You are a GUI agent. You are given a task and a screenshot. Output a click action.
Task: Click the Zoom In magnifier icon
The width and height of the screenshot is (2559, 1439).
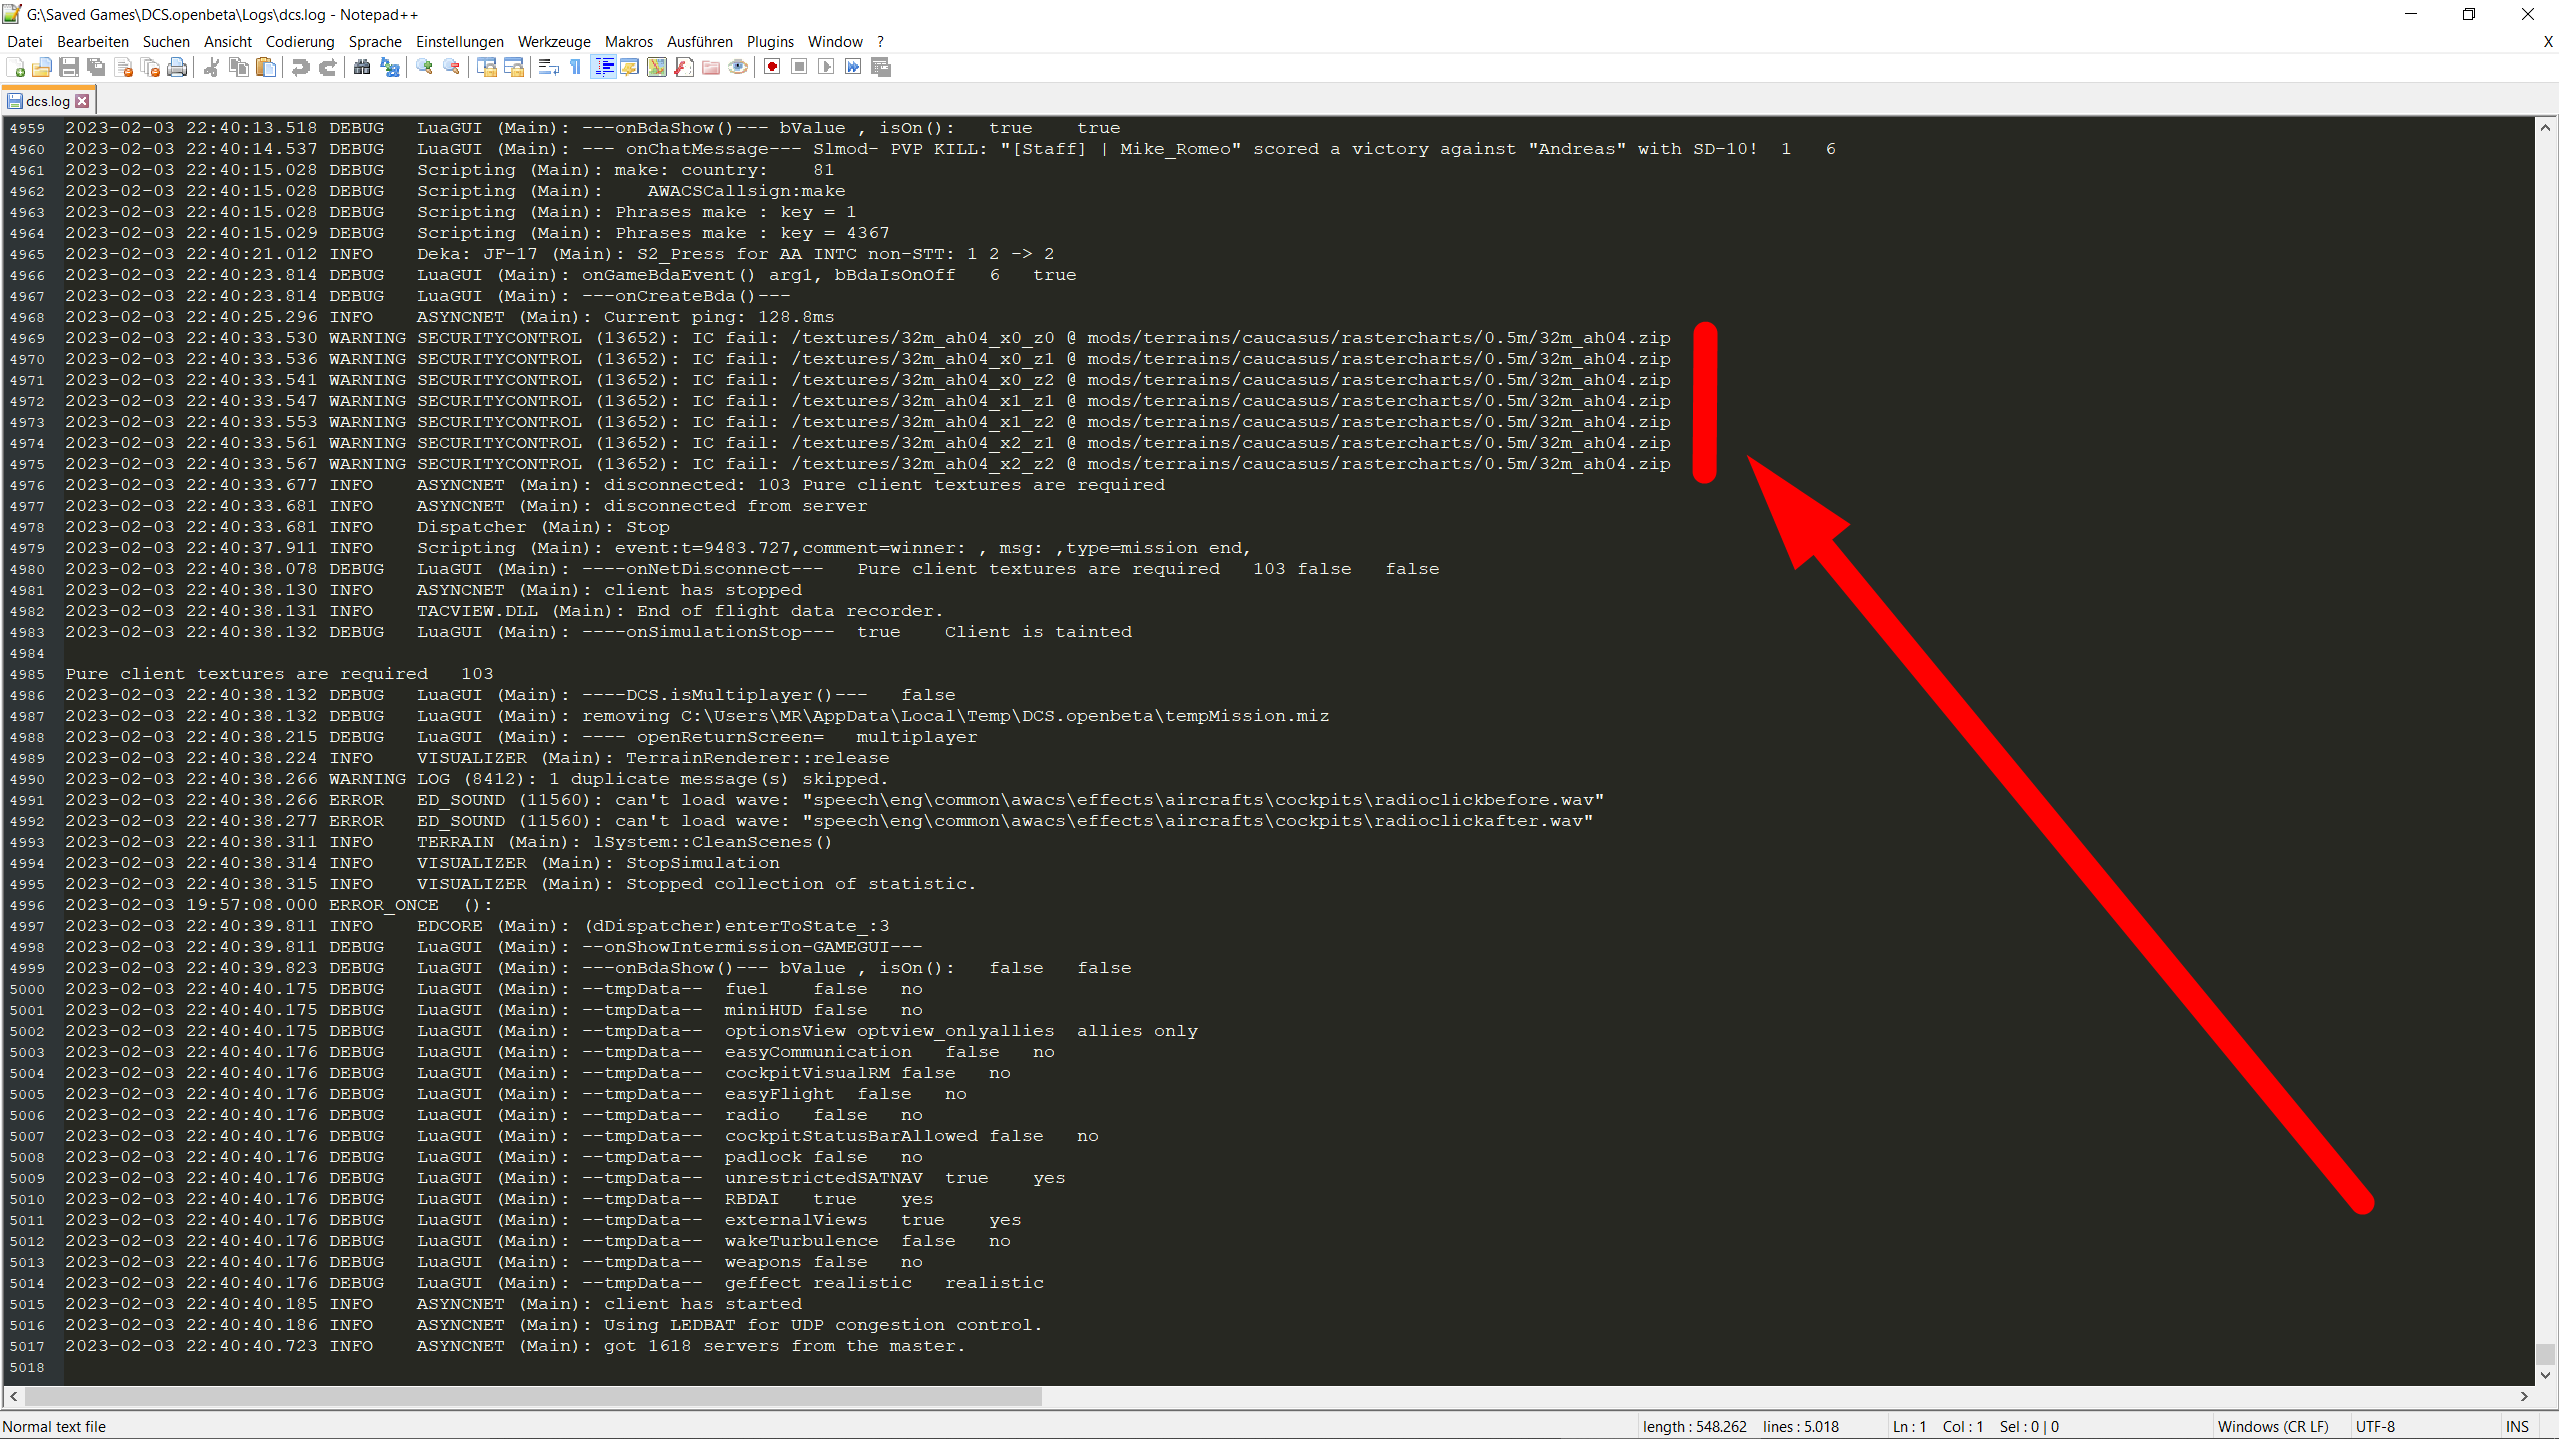pyautogui.click(x=425, y=67)
